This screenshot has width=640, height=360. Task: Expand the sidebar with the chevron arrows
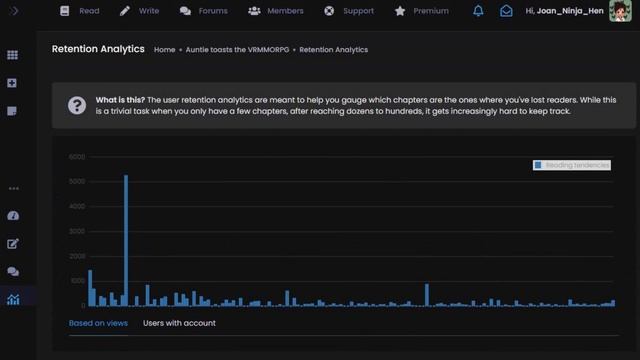point(13,11)
